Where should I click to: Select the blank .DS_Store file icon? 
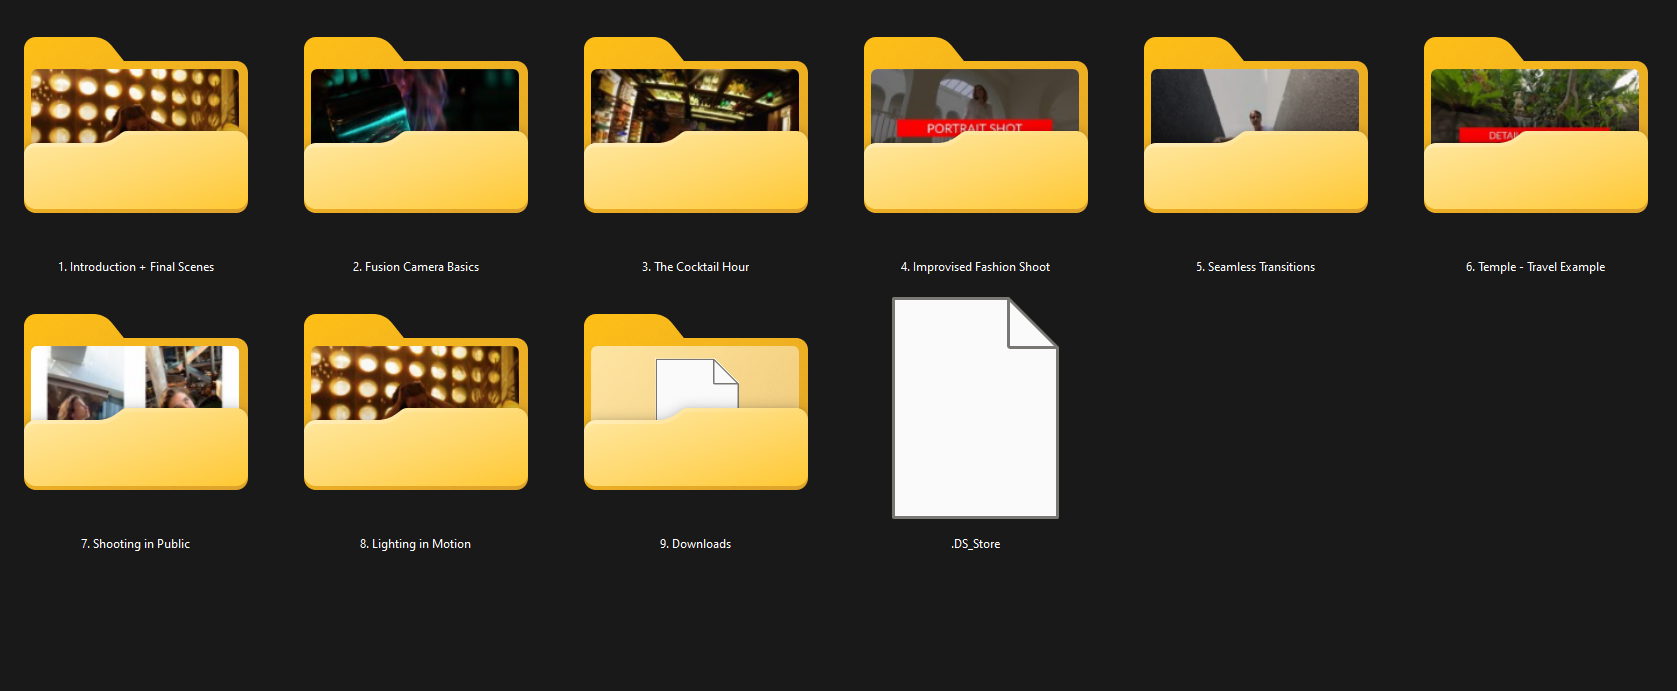(975, 408)
